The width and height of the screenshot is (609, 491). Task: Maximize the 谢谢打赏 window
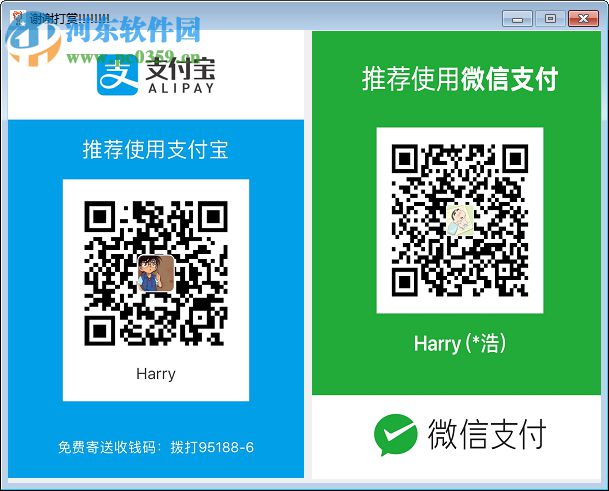click(550, 19)
